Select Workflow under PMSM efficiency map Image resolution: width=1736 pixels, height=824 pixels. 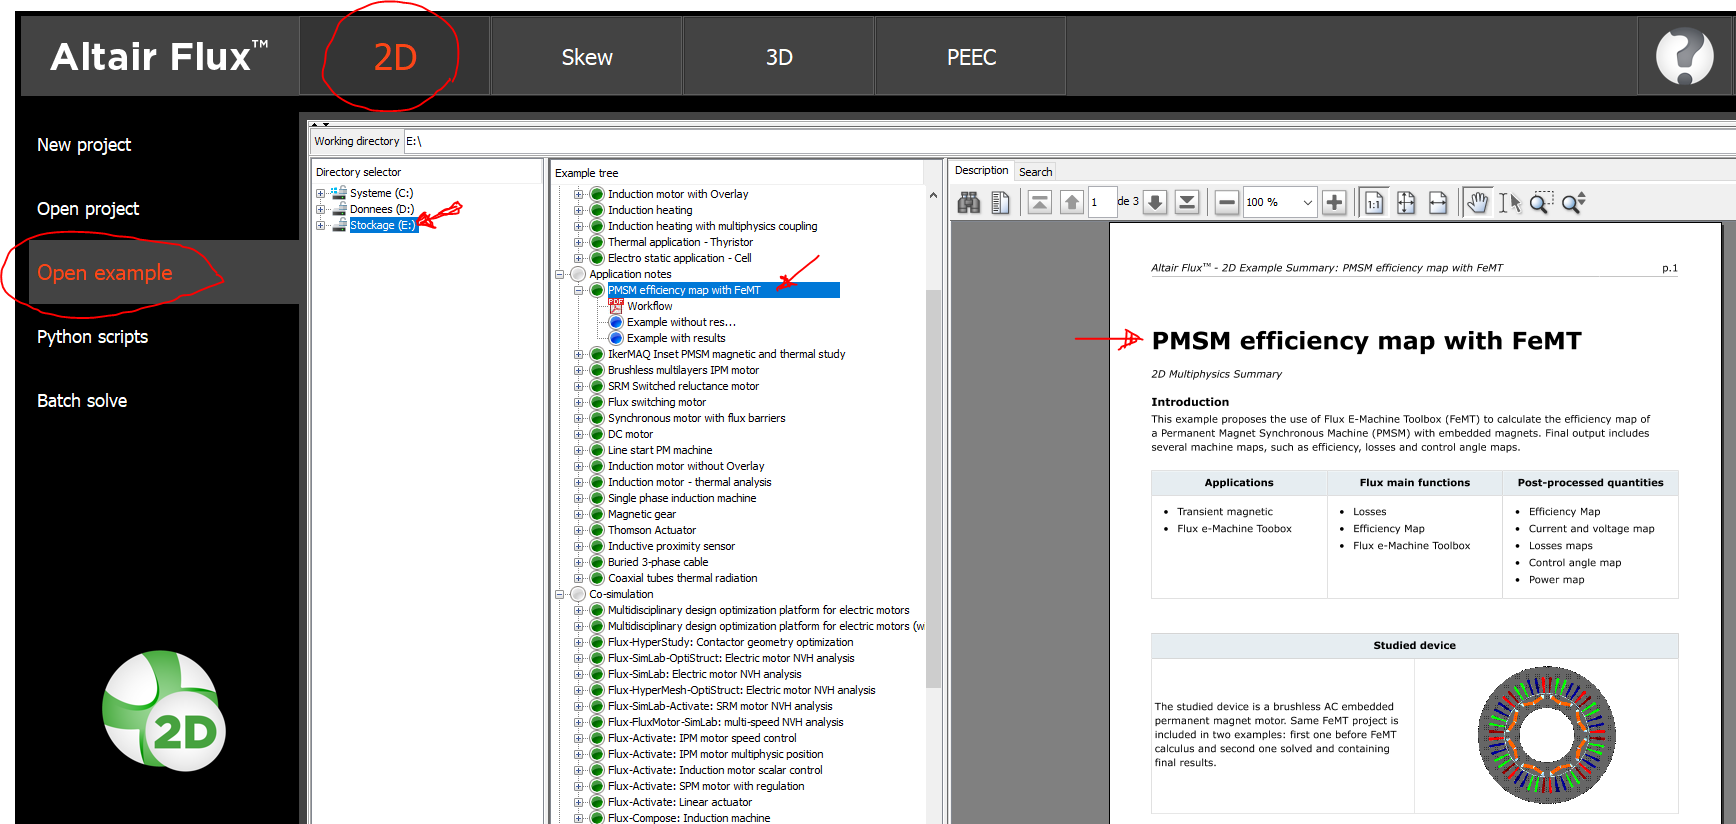point(650,306)
